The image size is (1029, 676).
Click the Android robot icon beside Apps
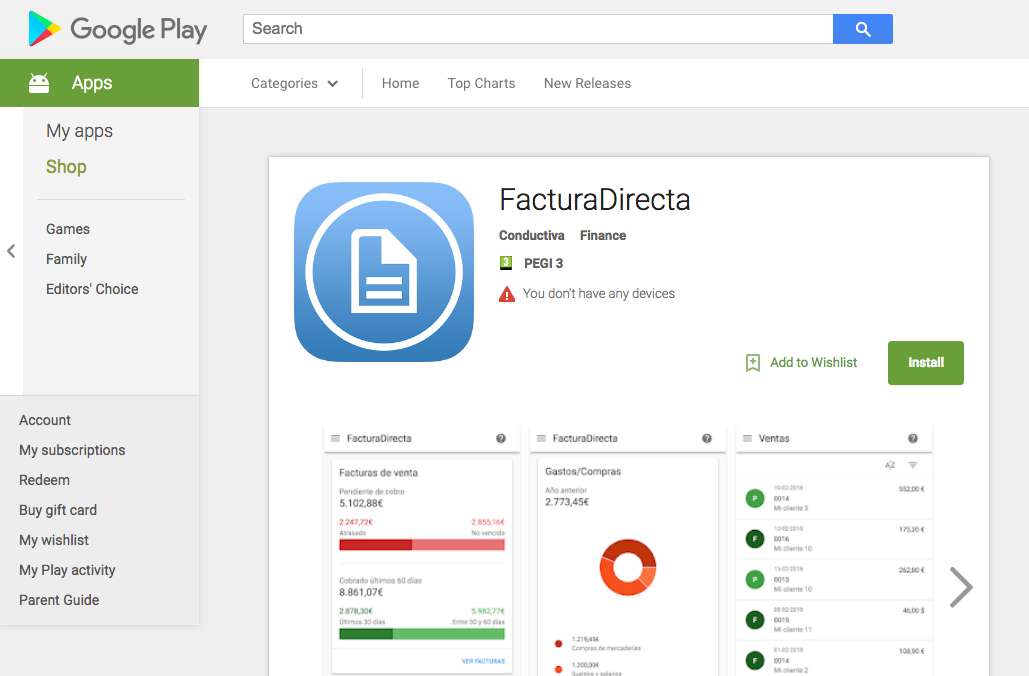point(39,83)
